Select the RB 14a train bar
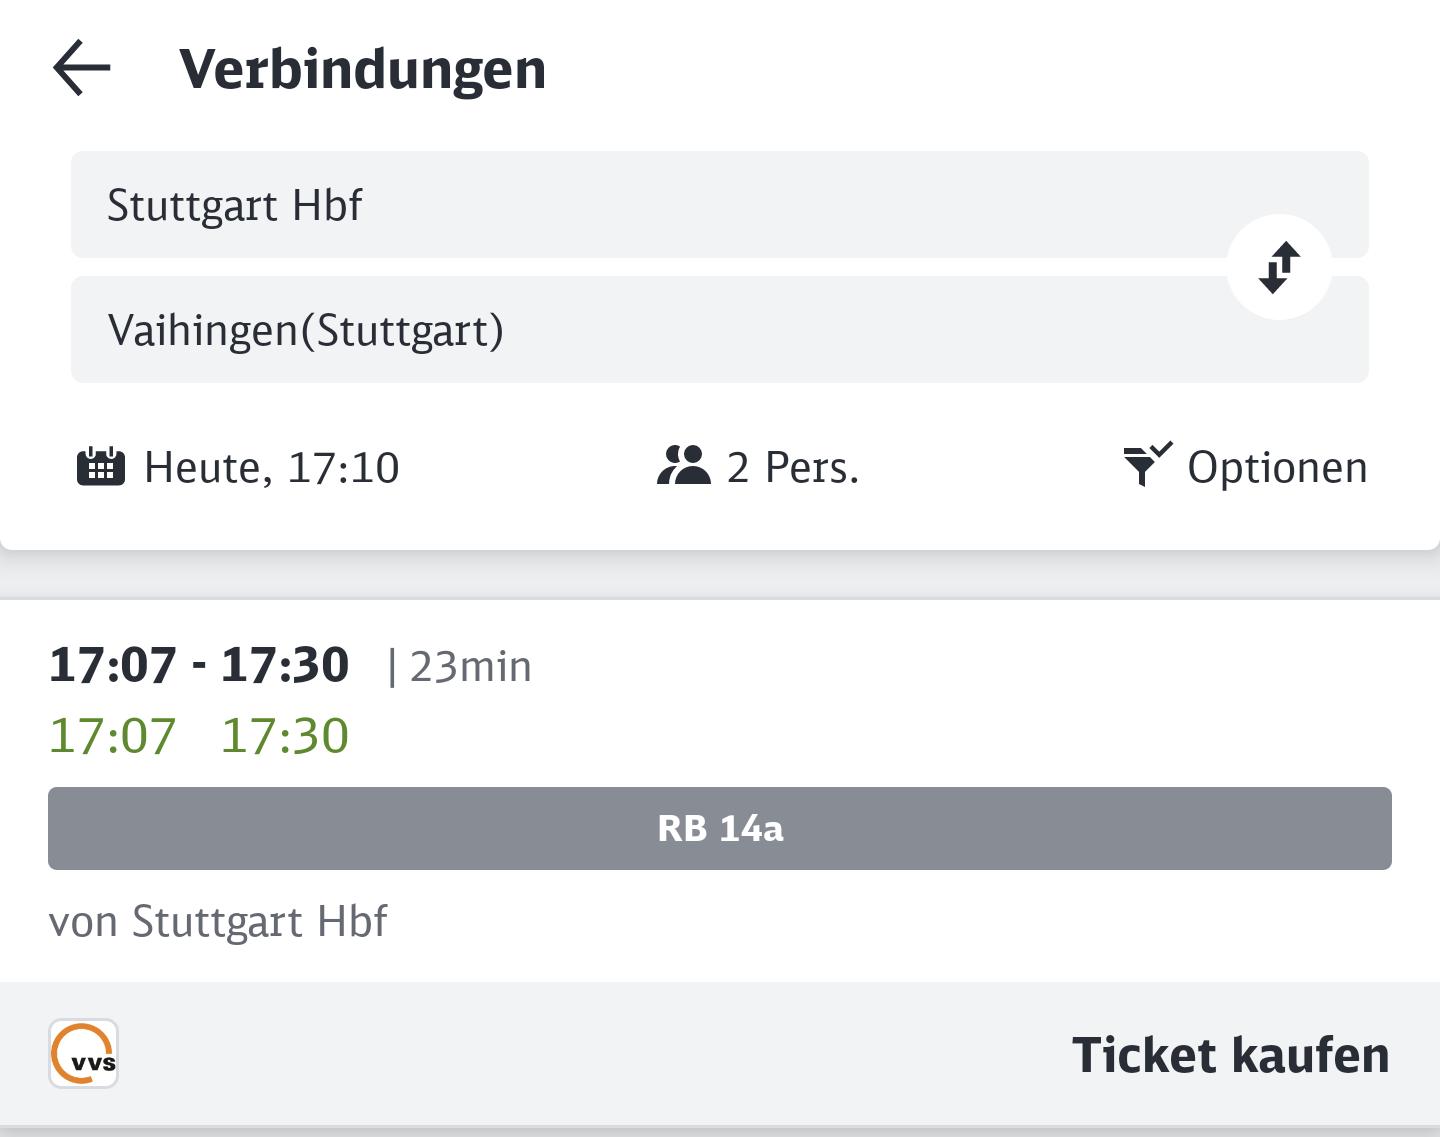 pos(720,828)
